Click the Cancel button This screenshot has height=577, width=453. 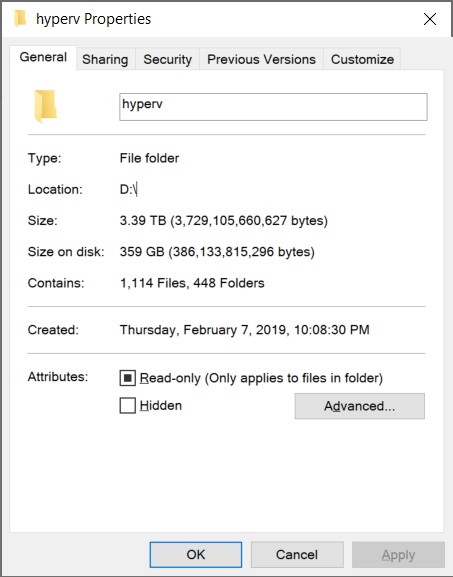[x=297, y=555]
